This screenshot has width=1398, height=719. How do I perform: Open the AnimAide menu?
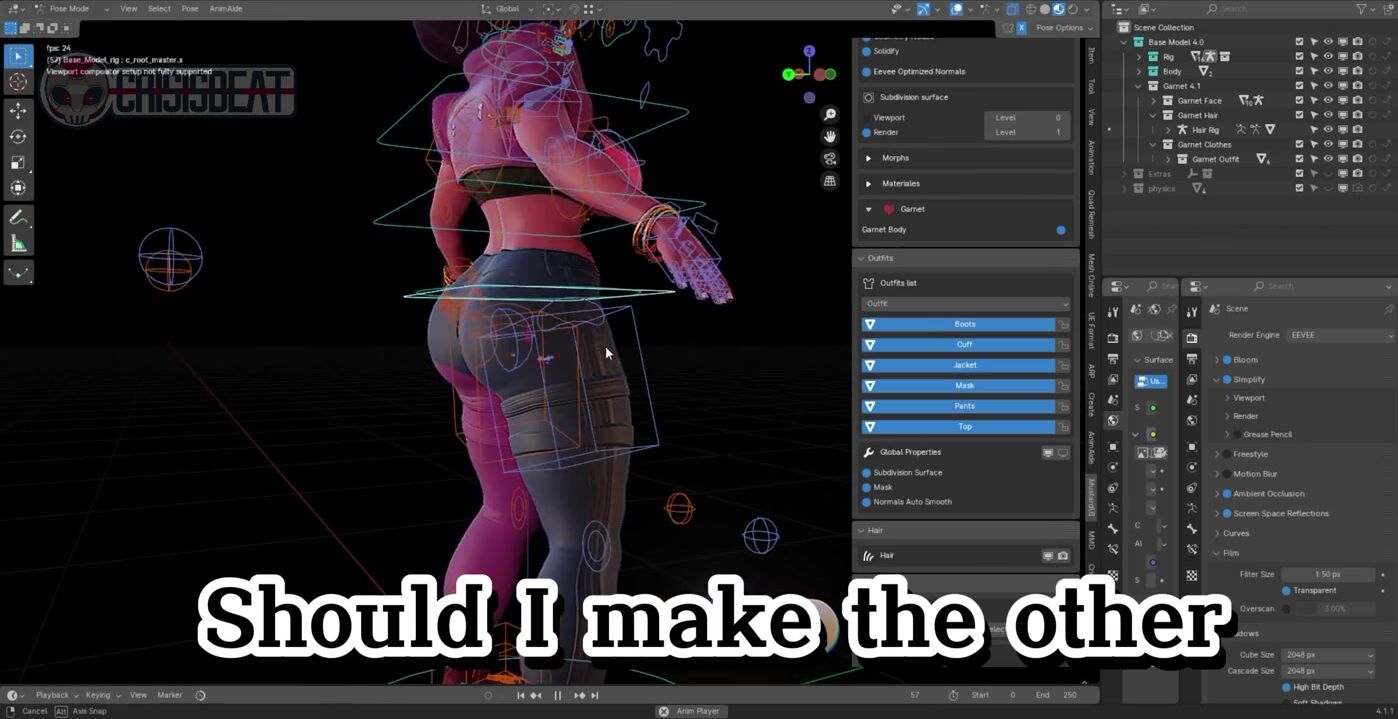pyautogui.click(x=225, y=9)
